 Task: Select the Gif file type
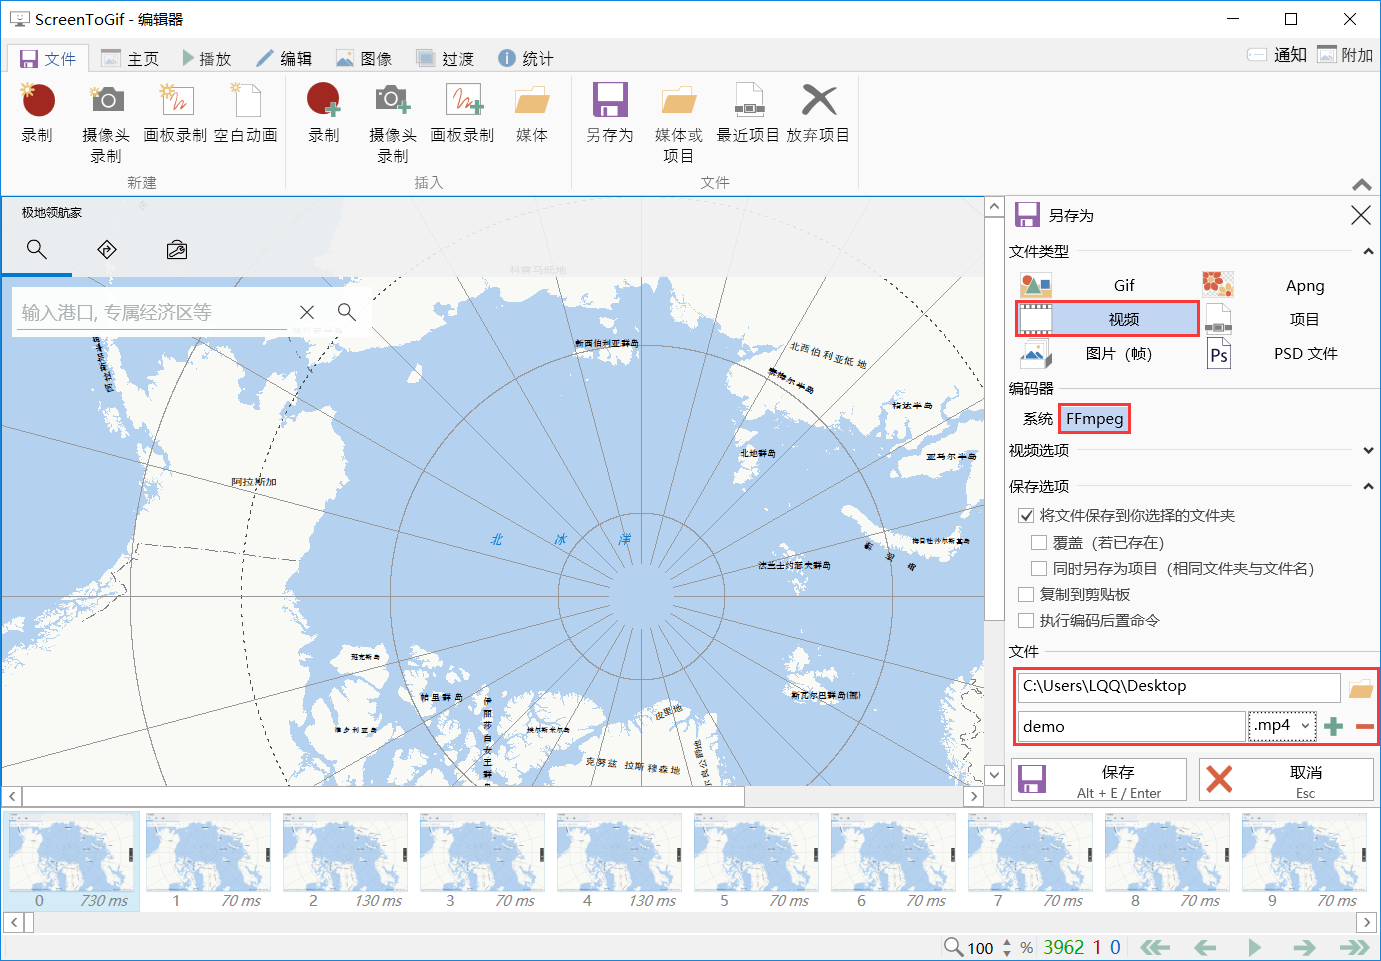(x=1123, y=286)
